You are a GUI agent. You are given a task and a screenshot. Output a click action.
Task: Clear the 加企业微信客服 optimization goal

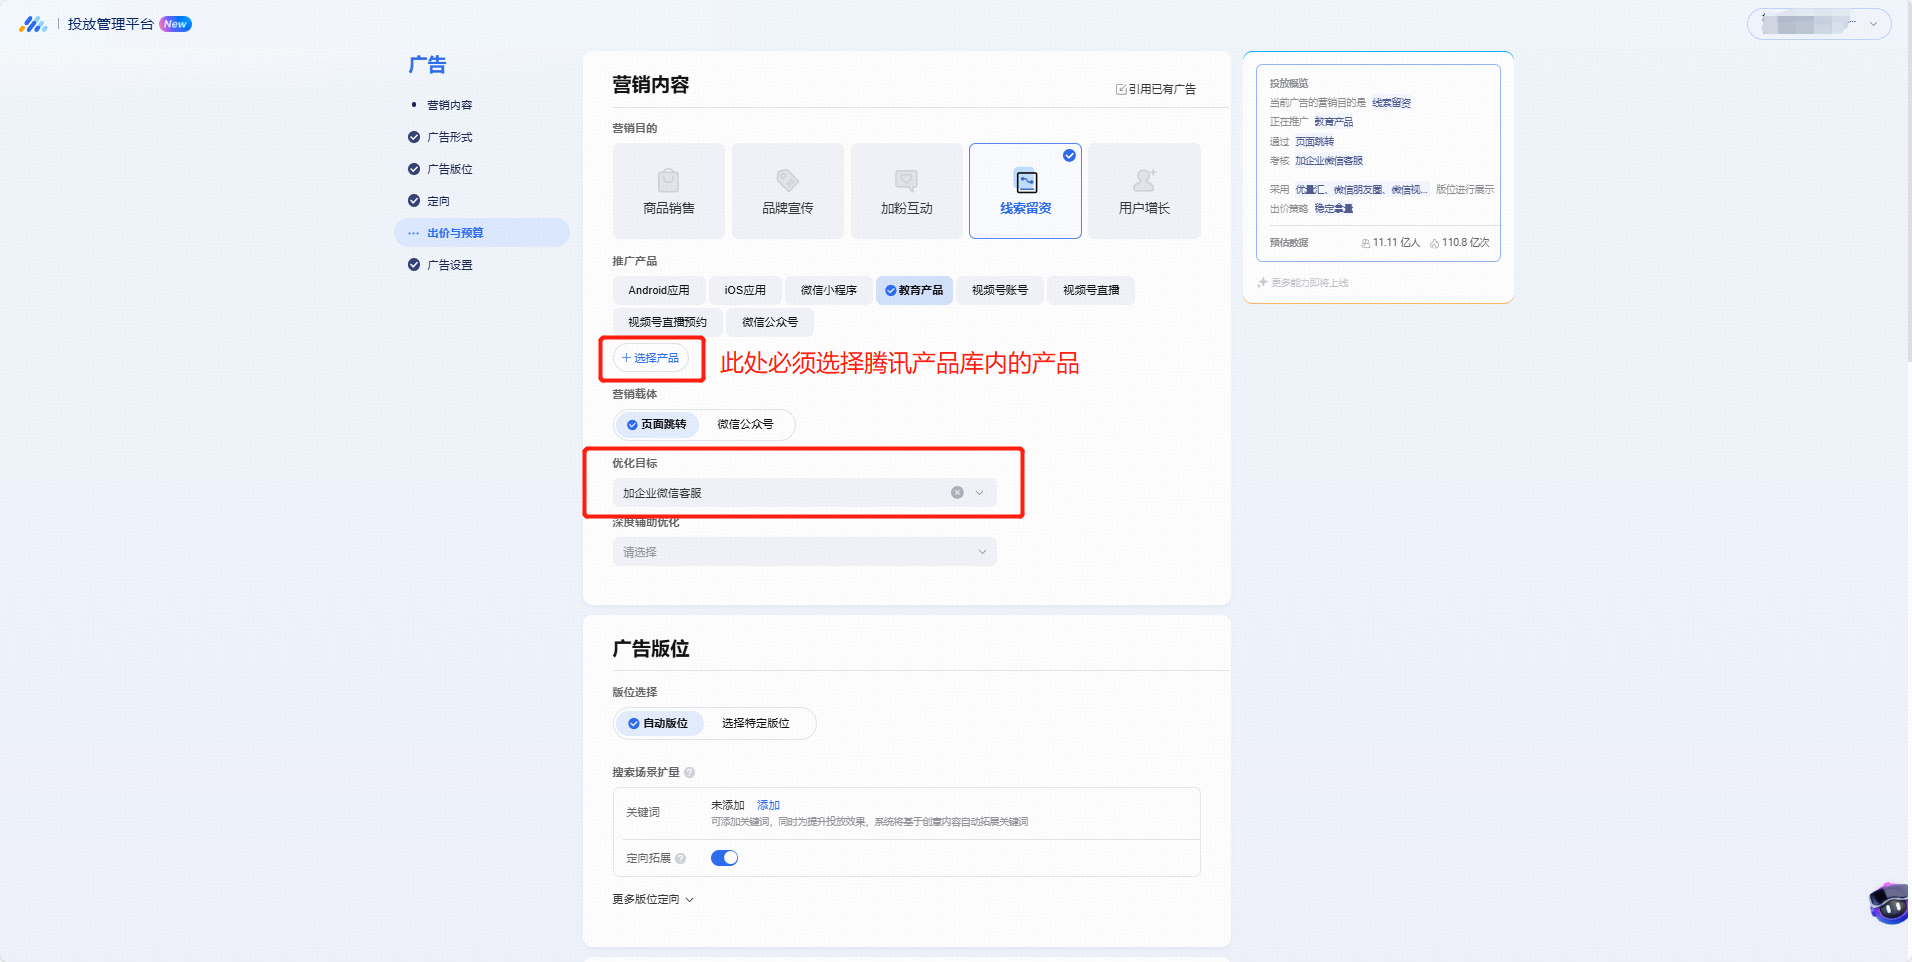(957, 493)
